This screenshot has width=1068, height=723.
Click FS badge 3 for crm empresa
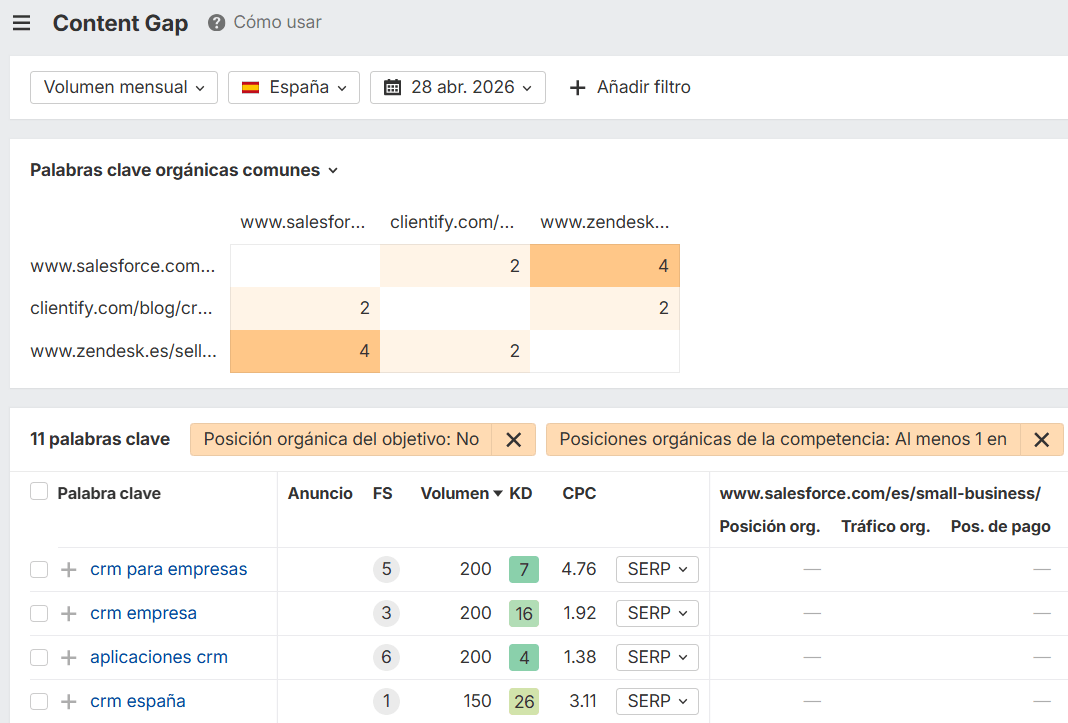pos(386,613)
